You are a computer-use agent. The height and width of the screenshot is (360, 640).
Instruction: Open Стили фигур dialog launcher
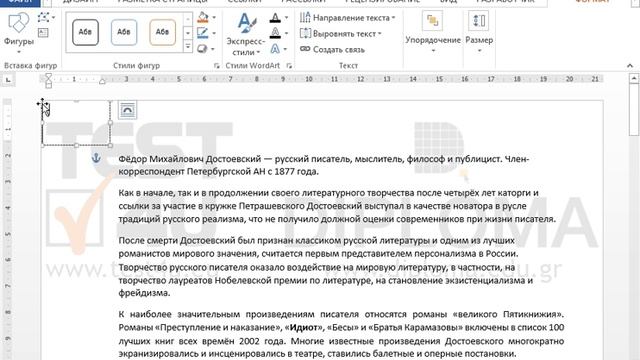[216, 66]
